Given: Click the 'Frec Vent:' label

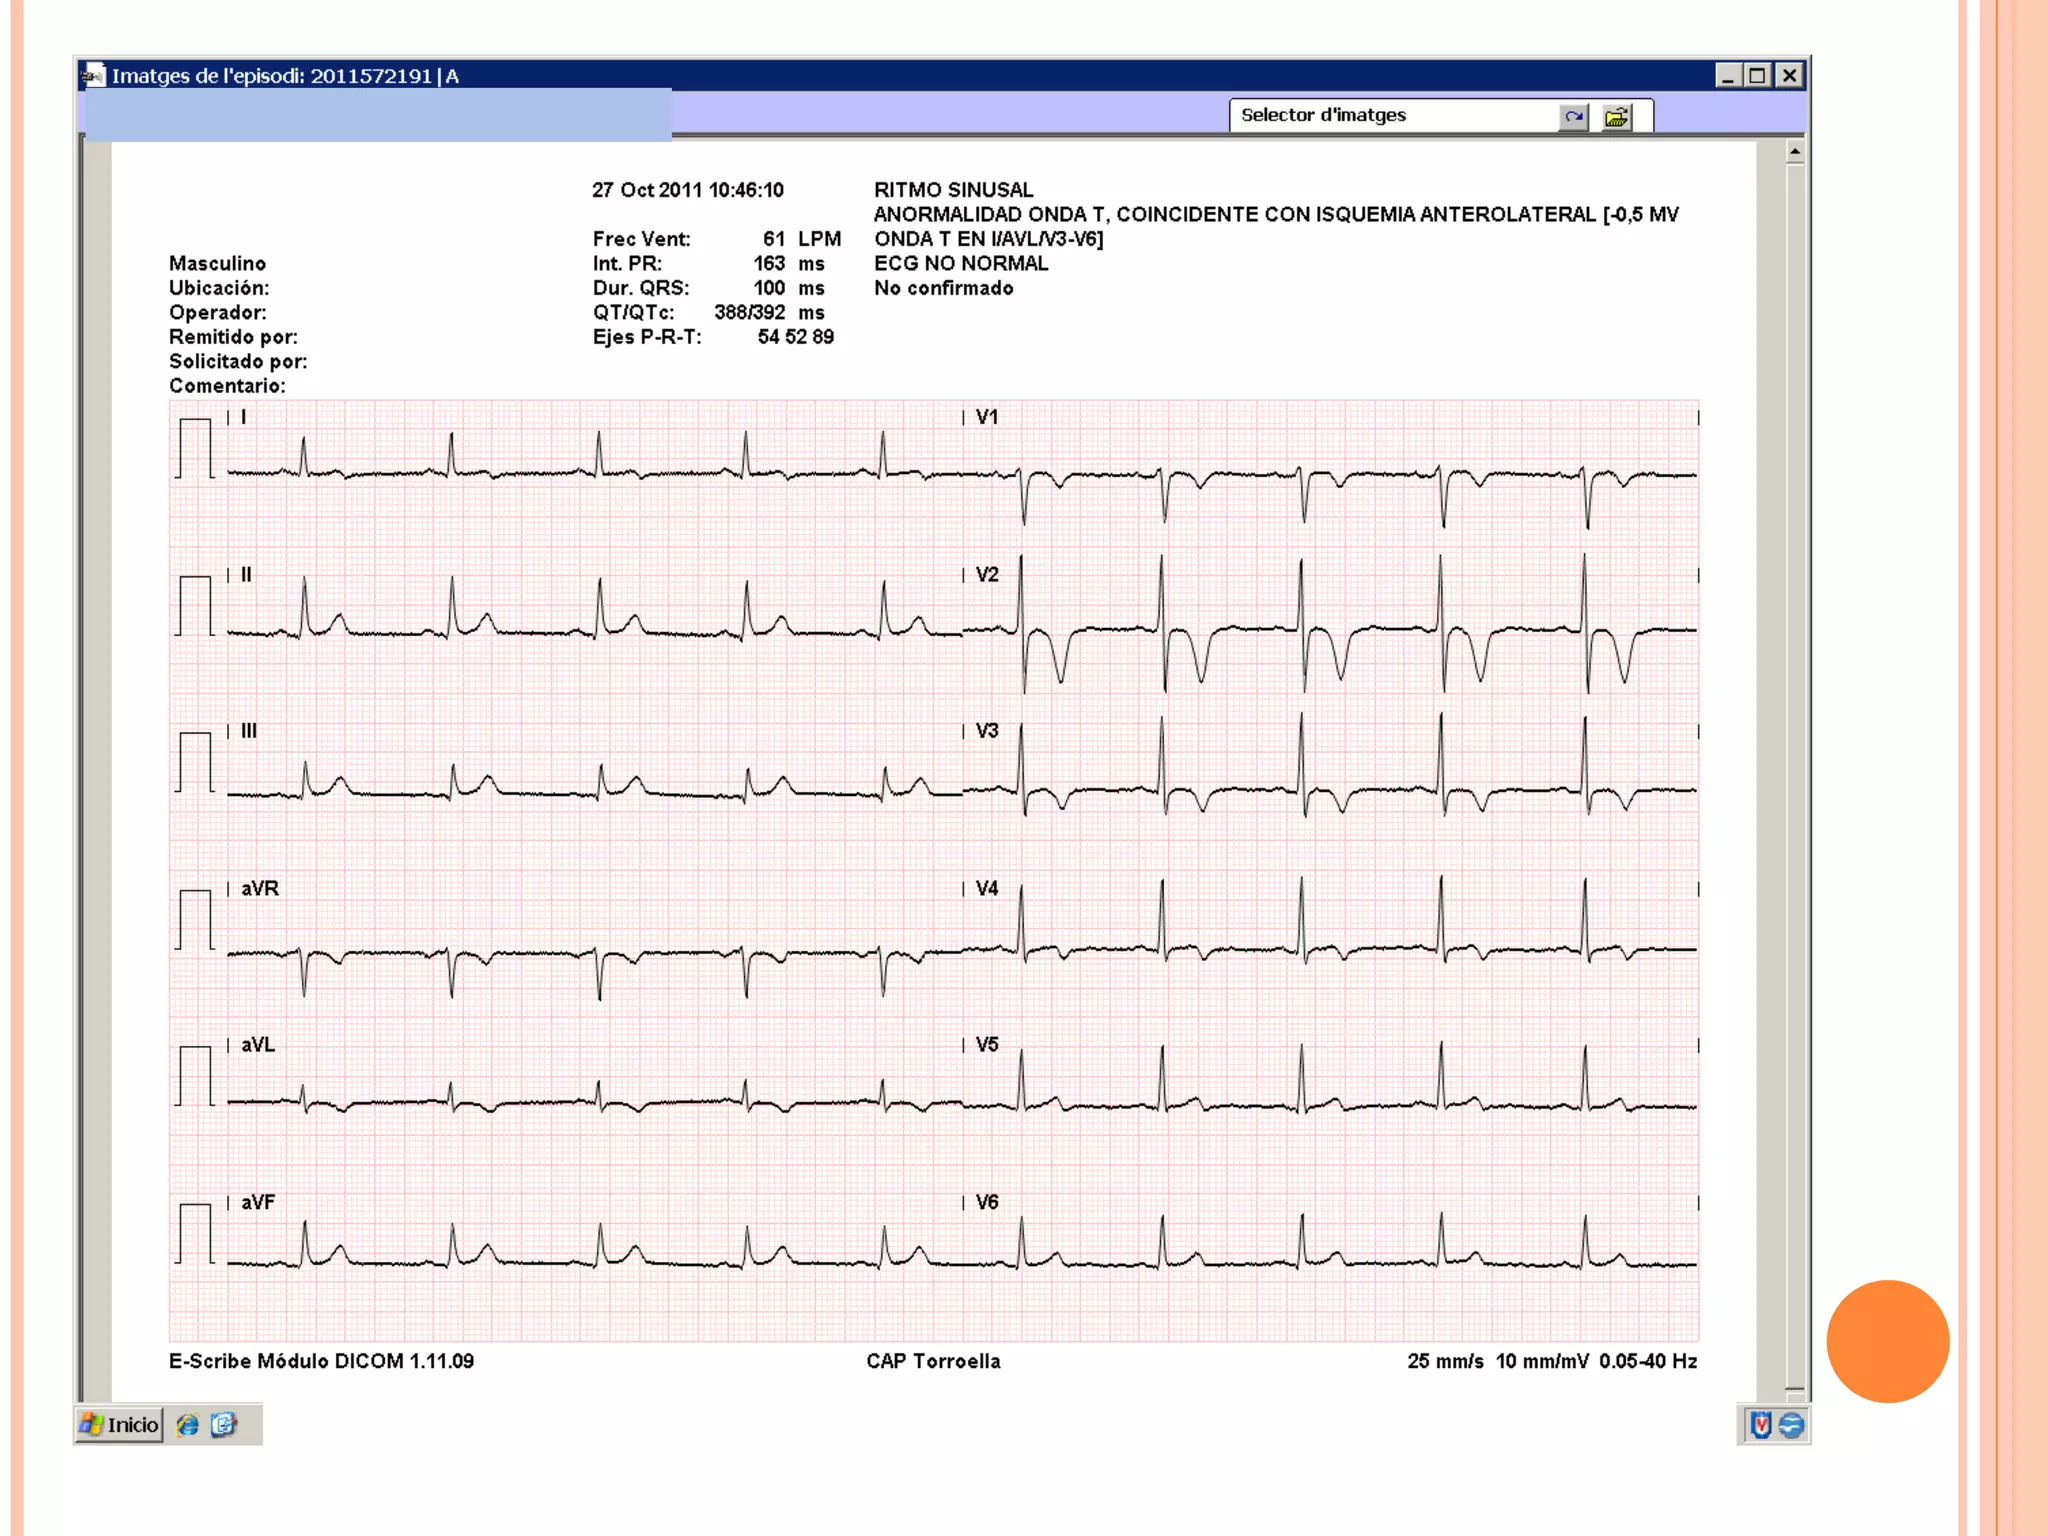Looking at the screenshot, I should tap(641, 239).
